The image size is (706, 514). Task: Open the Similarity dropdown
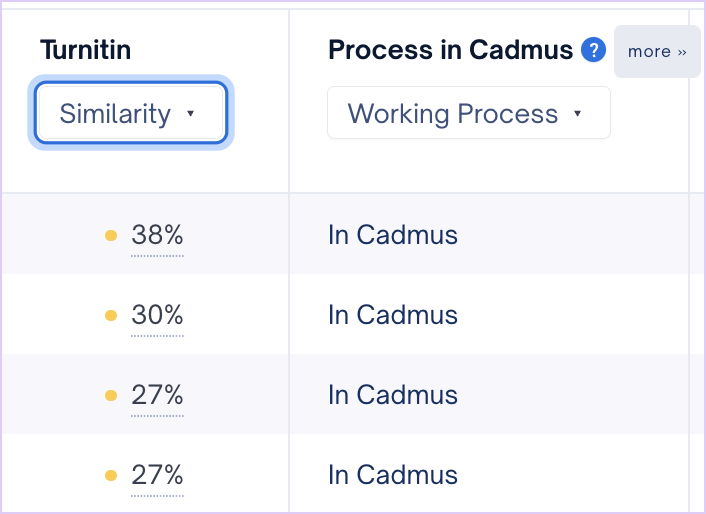[x=131, y=113]
